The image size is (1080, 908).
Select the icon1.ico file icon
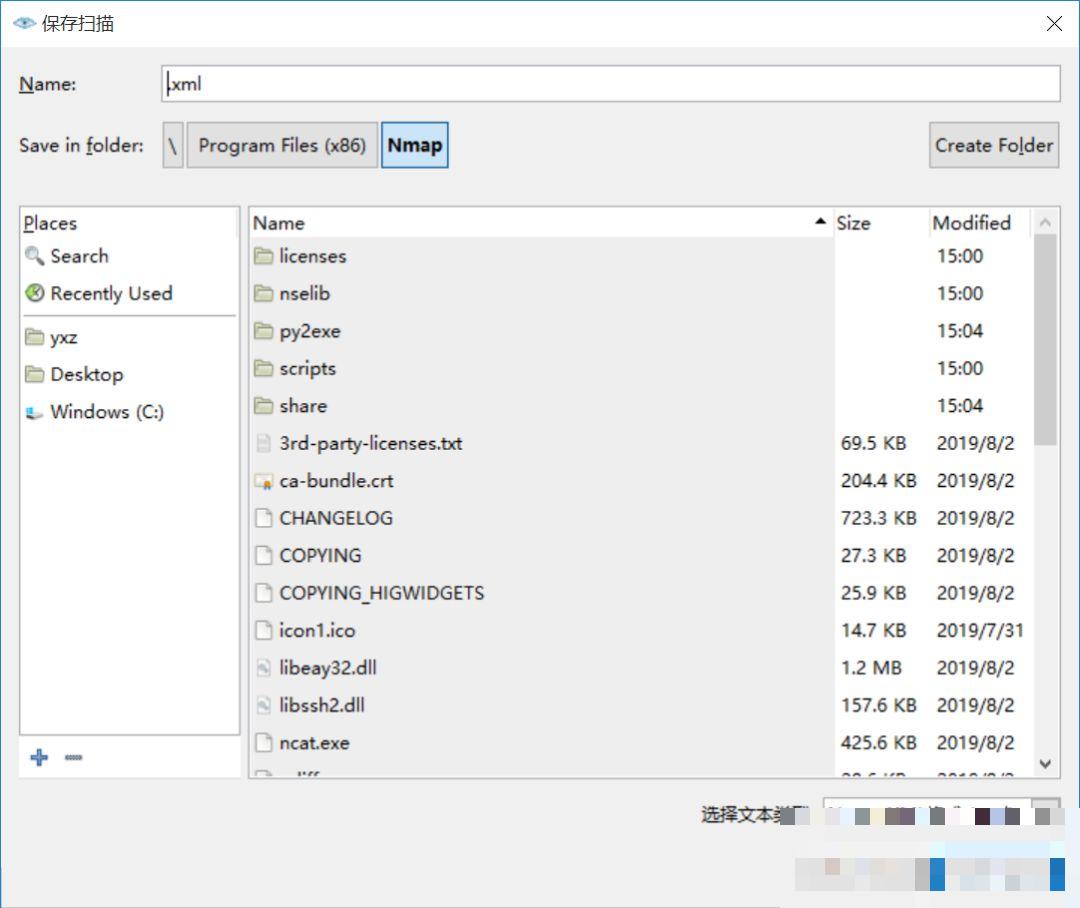point(263,630)
